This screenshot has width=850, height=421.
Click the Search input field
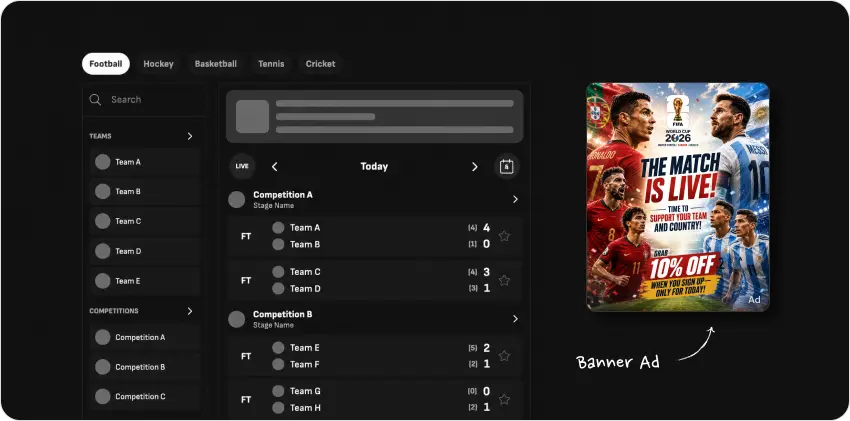click(x=144, y=100)
